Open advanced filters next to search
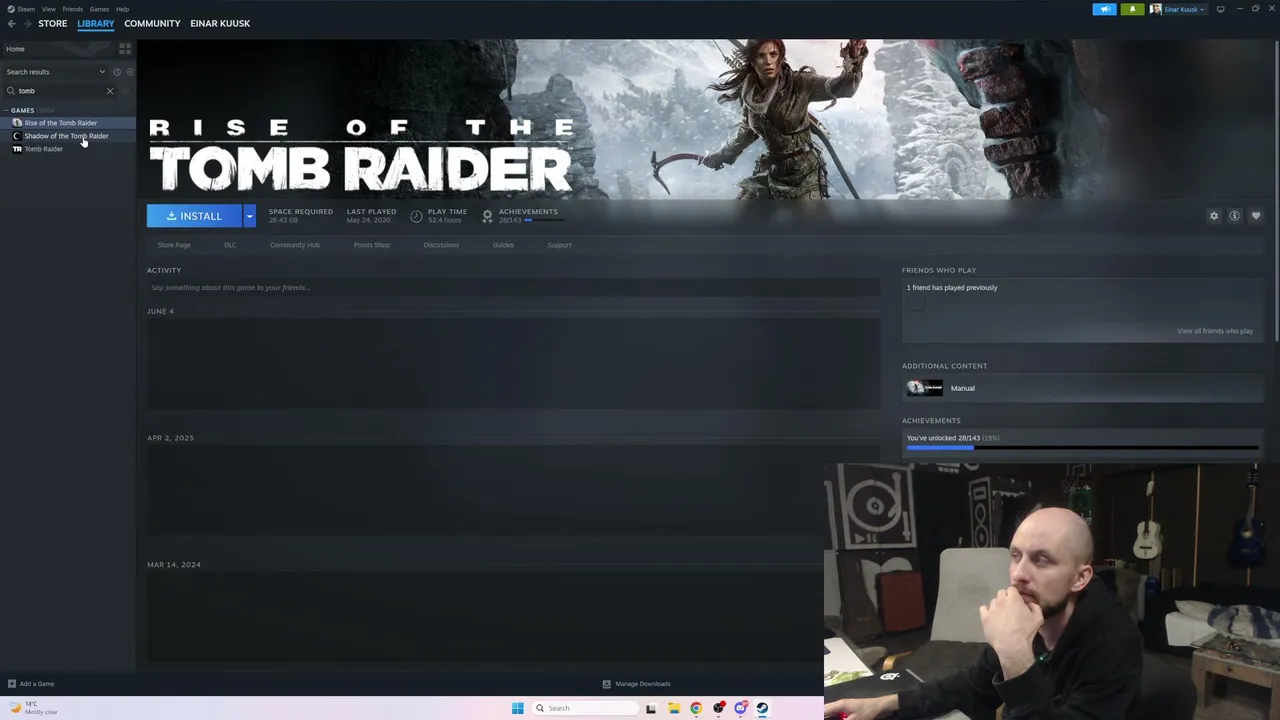This screenshot has height=720, width=1280. pos(125,91)
